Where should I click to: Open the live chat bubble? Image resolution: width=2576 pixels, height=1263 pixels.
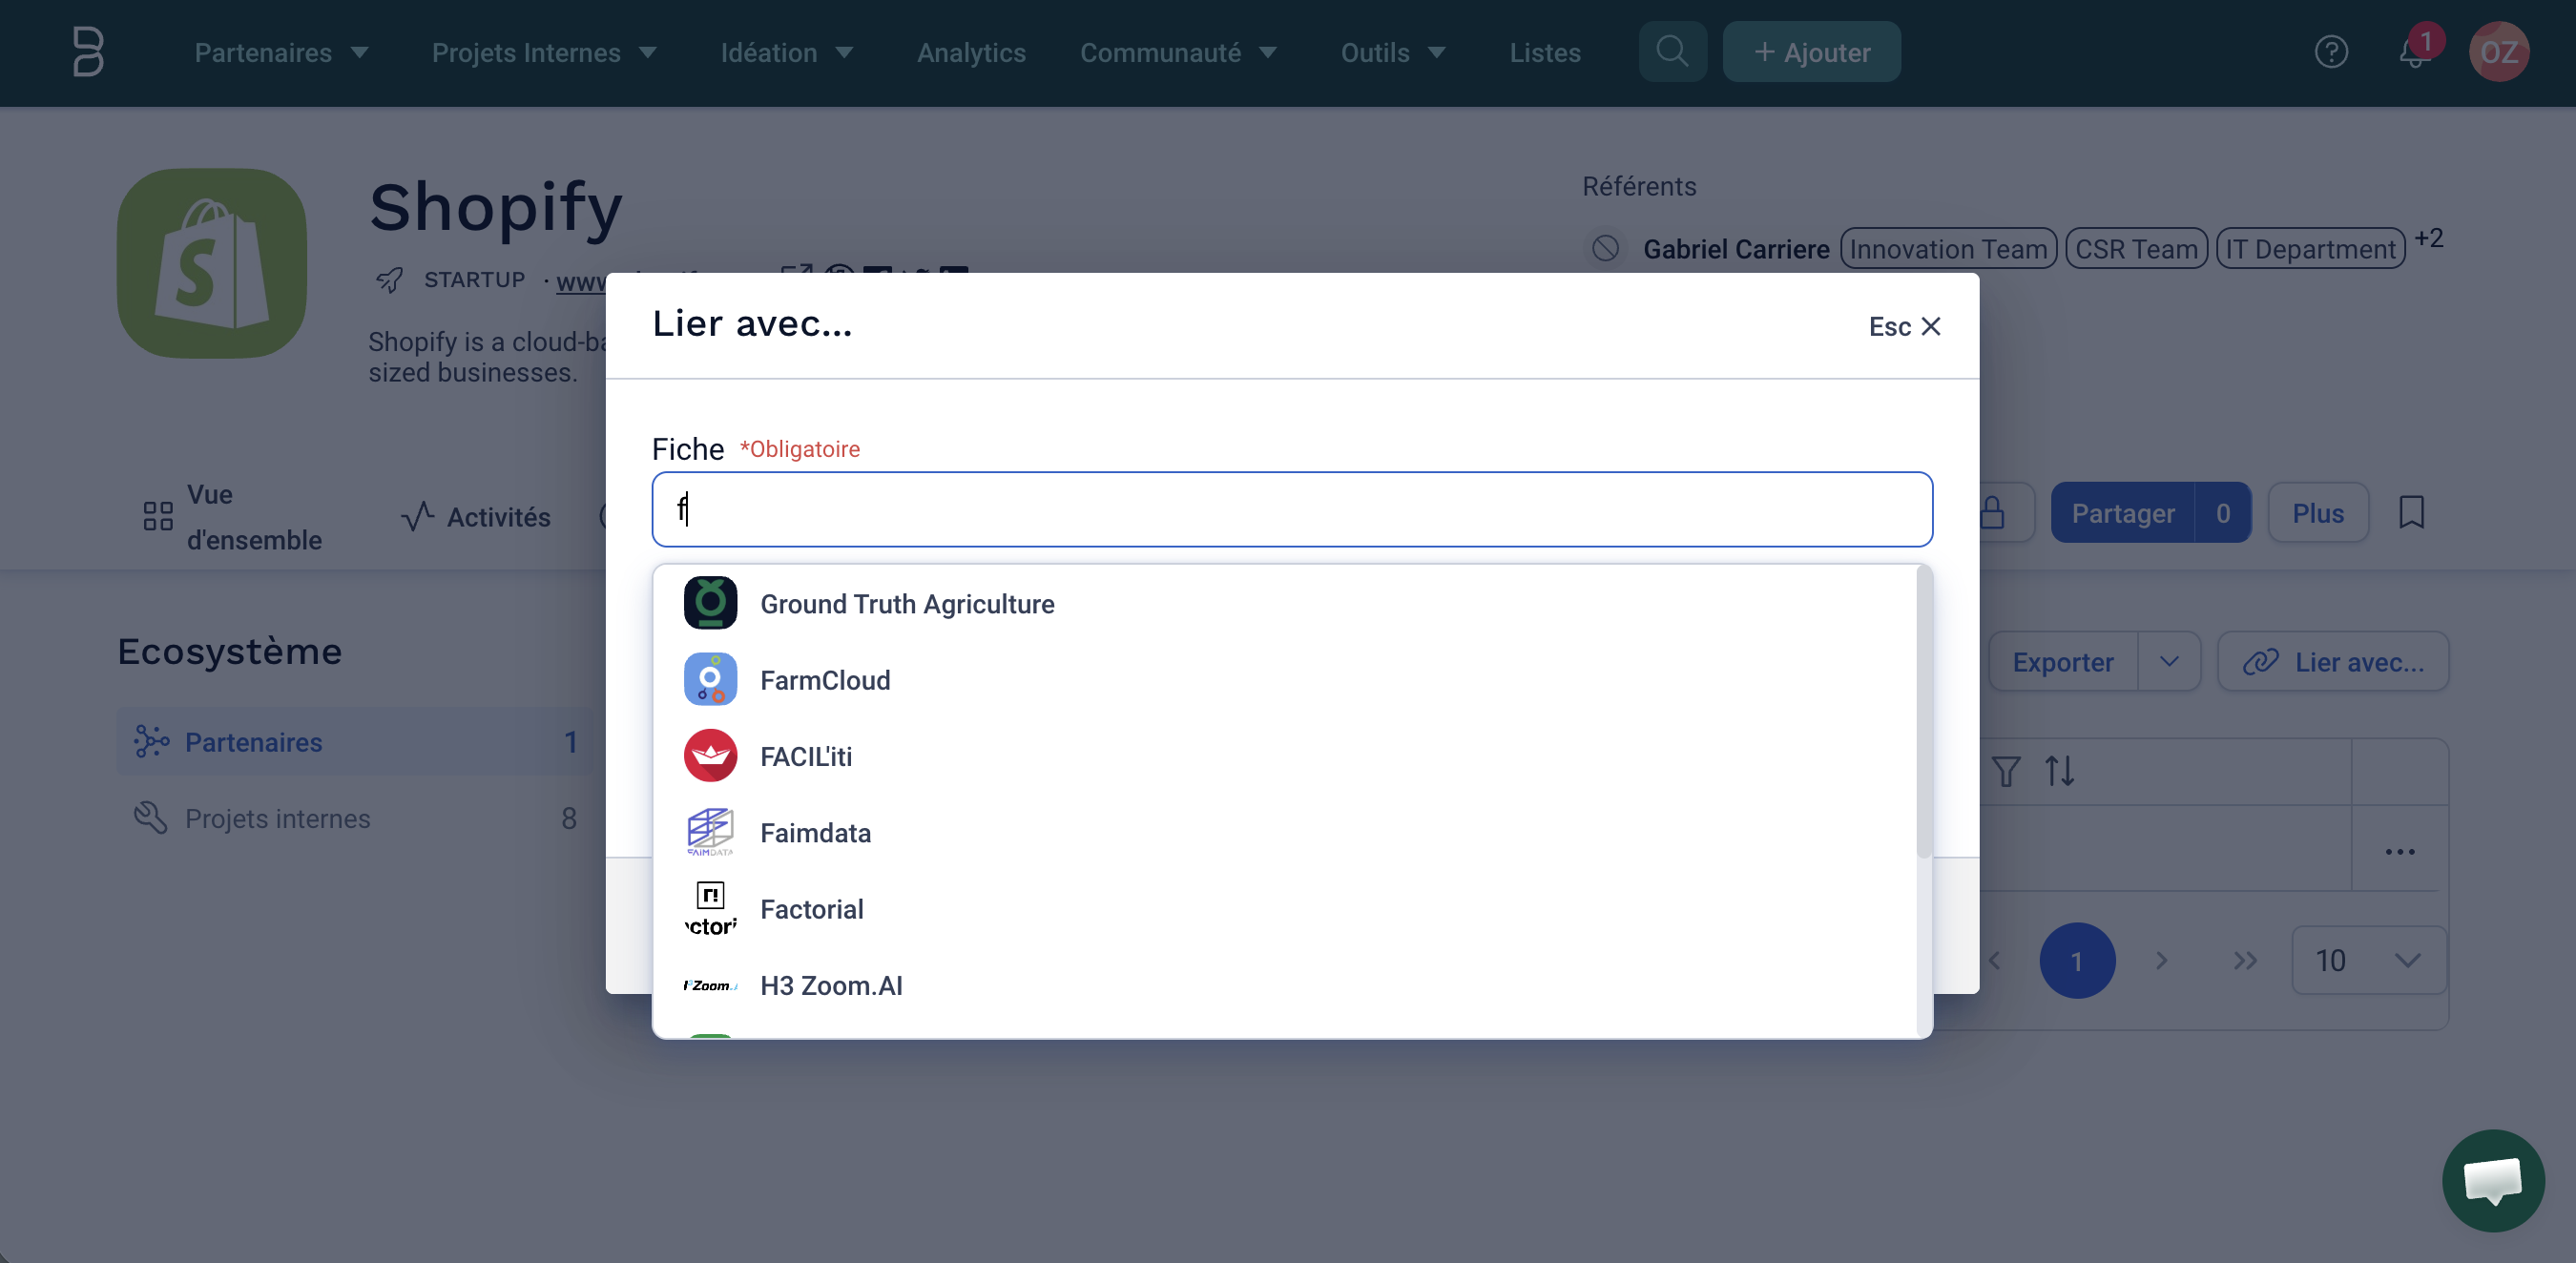point(2492,1180)
